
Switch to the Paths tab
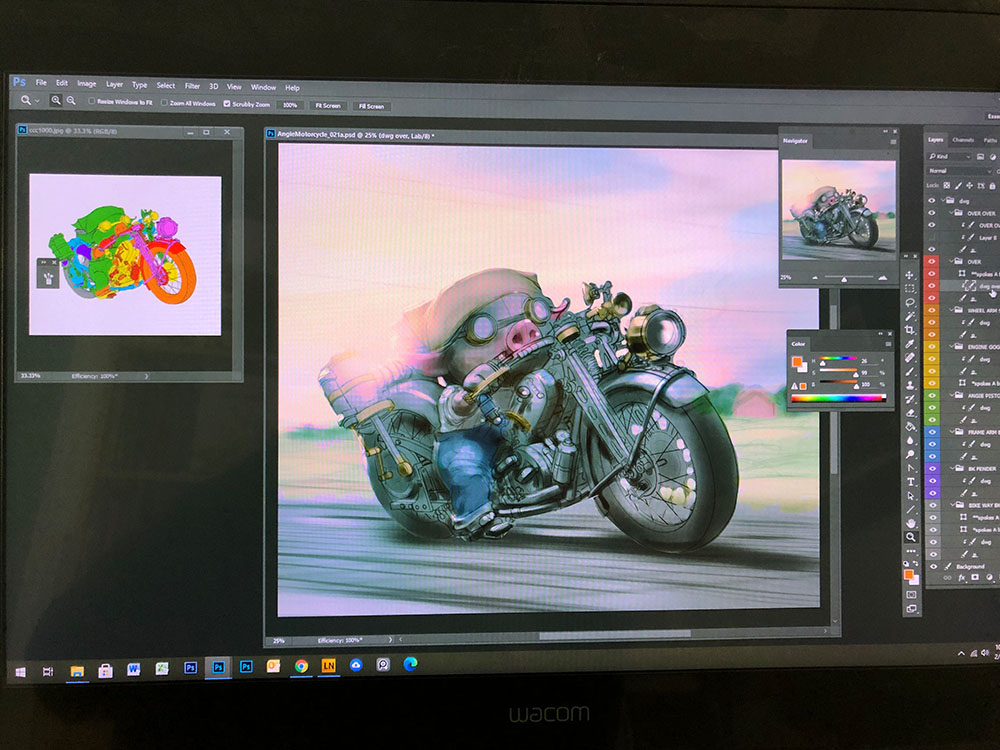(x=990, y=140)
